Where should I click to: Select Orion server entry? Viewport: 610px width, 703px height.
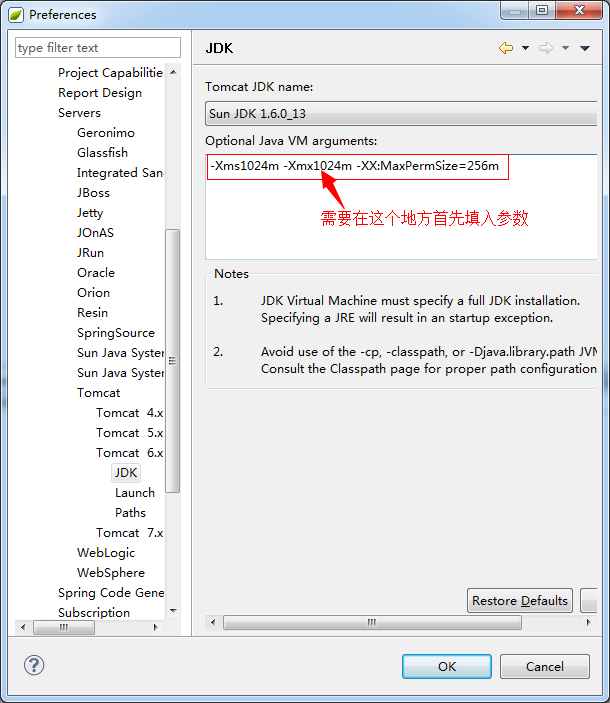[x=93, y=292]
